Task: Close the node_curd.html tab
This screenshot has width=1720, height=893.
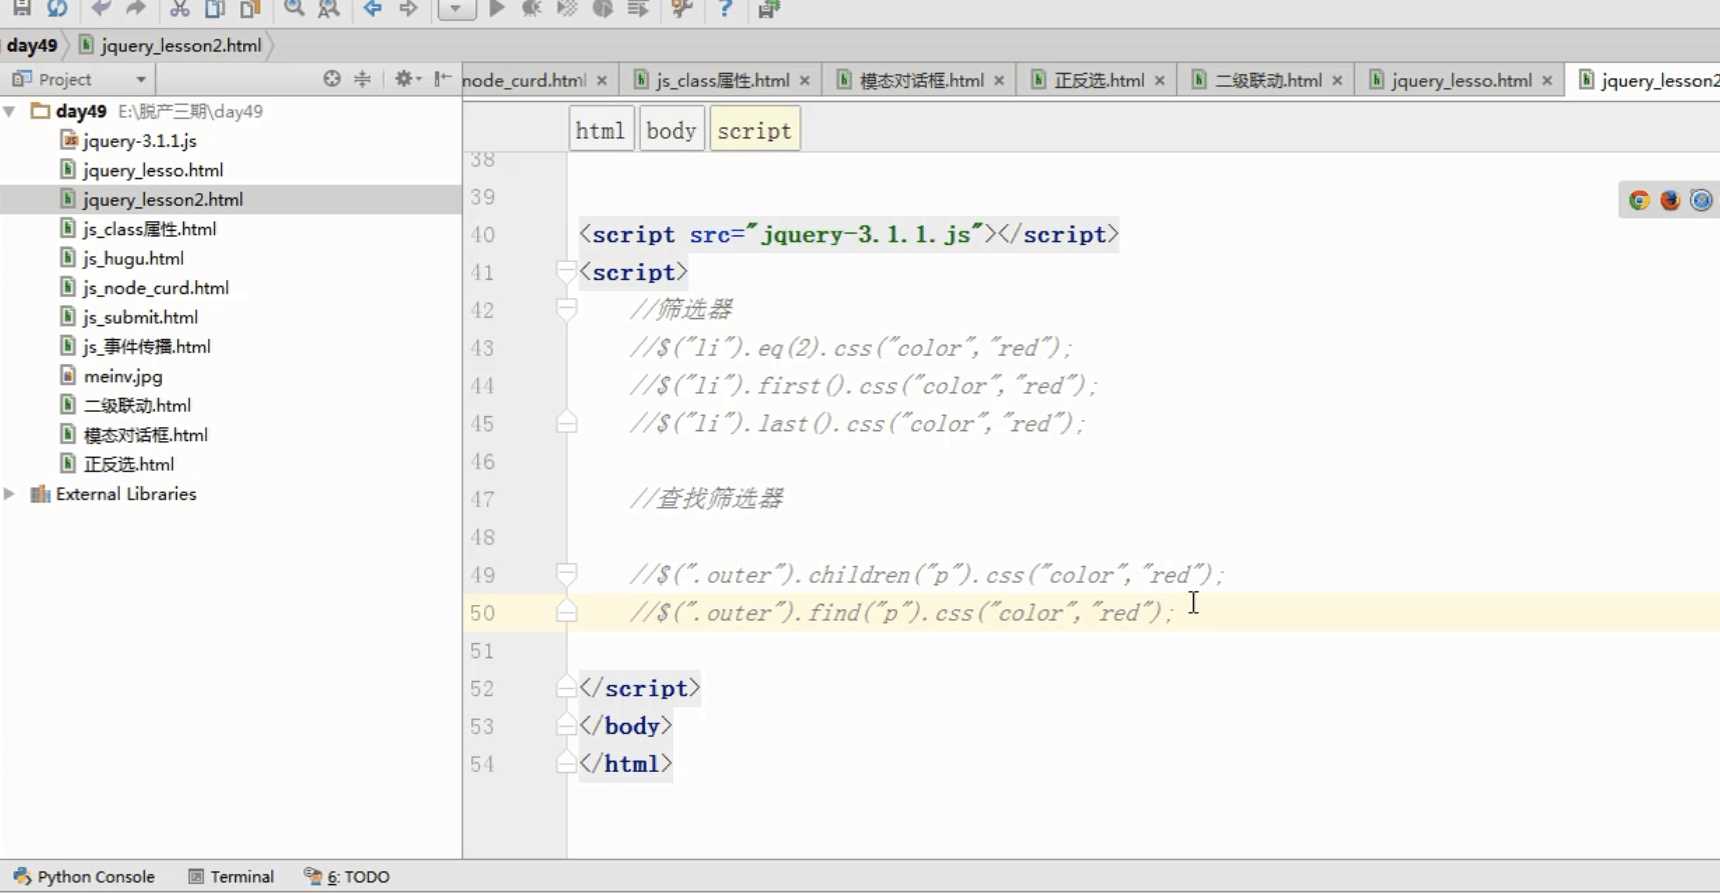Action: [x=602, y=80]
